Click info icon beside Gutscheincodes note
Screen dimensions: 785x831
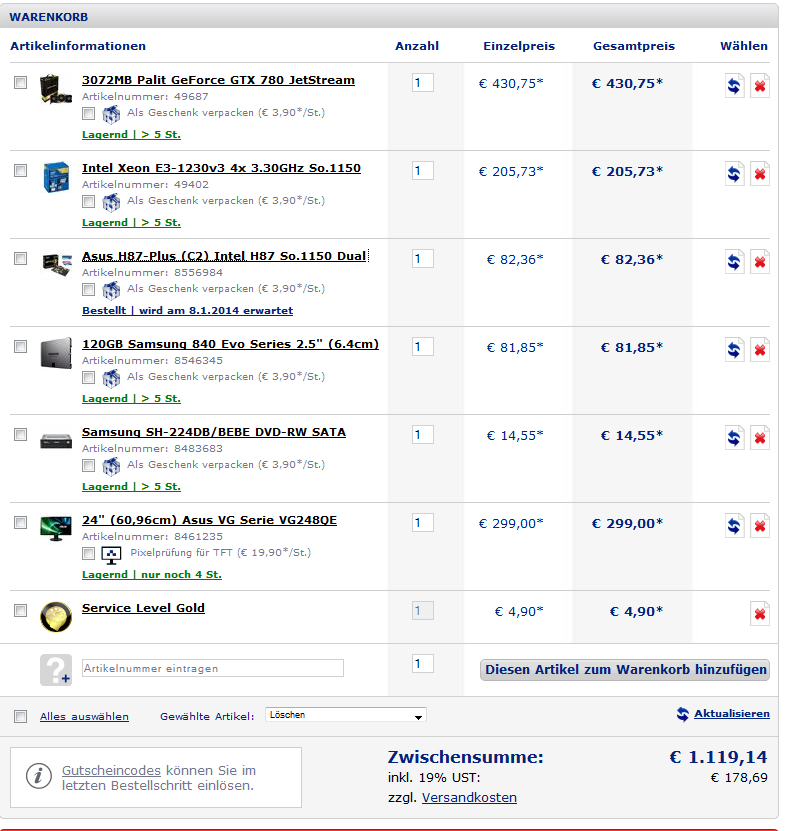(x=39, y=777)
